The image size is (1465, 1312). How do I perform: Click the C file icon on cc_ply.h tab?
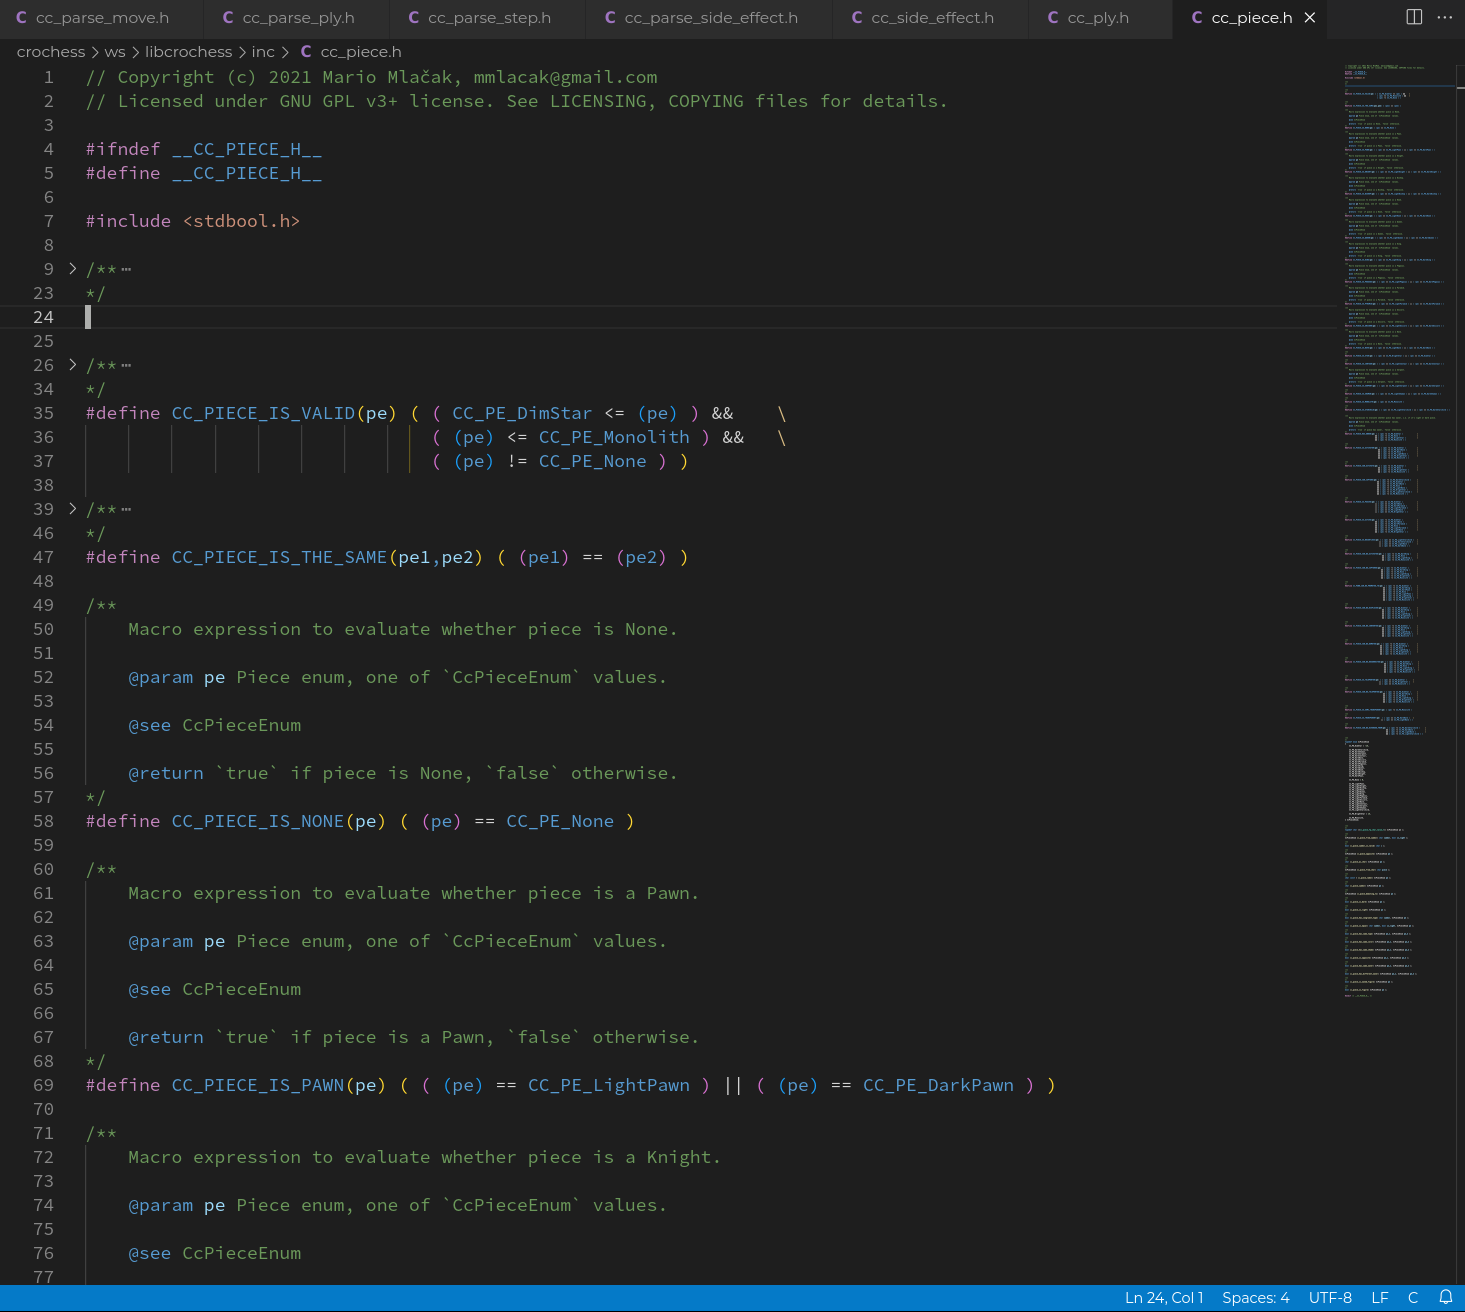[x=1052, y=16]
